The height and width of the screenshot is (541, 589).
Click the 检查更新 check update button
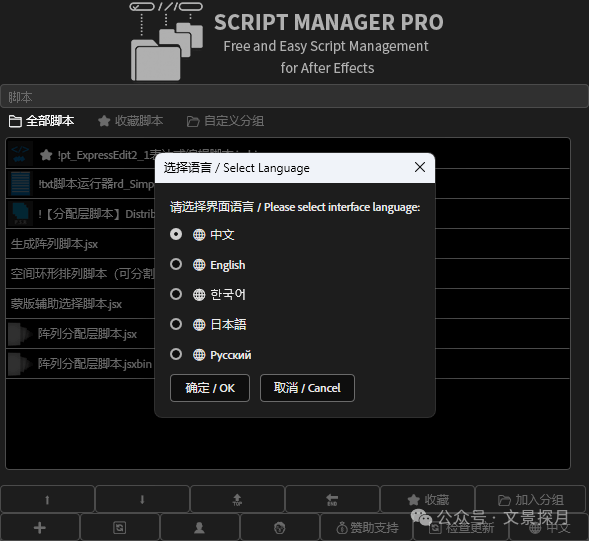[461, 527]
